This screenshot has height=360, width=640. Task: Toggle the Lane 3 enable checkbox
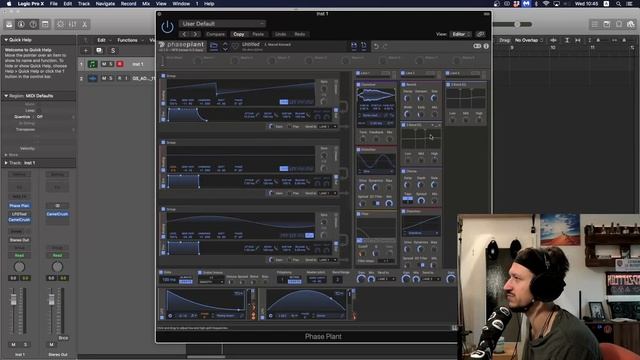click(447, 73)
